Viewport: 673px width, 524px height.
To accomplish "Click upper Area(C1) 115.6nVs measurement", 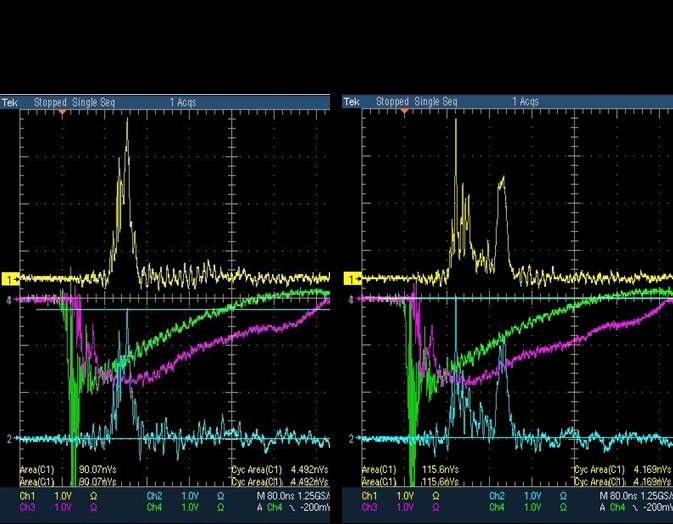I will pyautogui.click(x=410, y=469).
